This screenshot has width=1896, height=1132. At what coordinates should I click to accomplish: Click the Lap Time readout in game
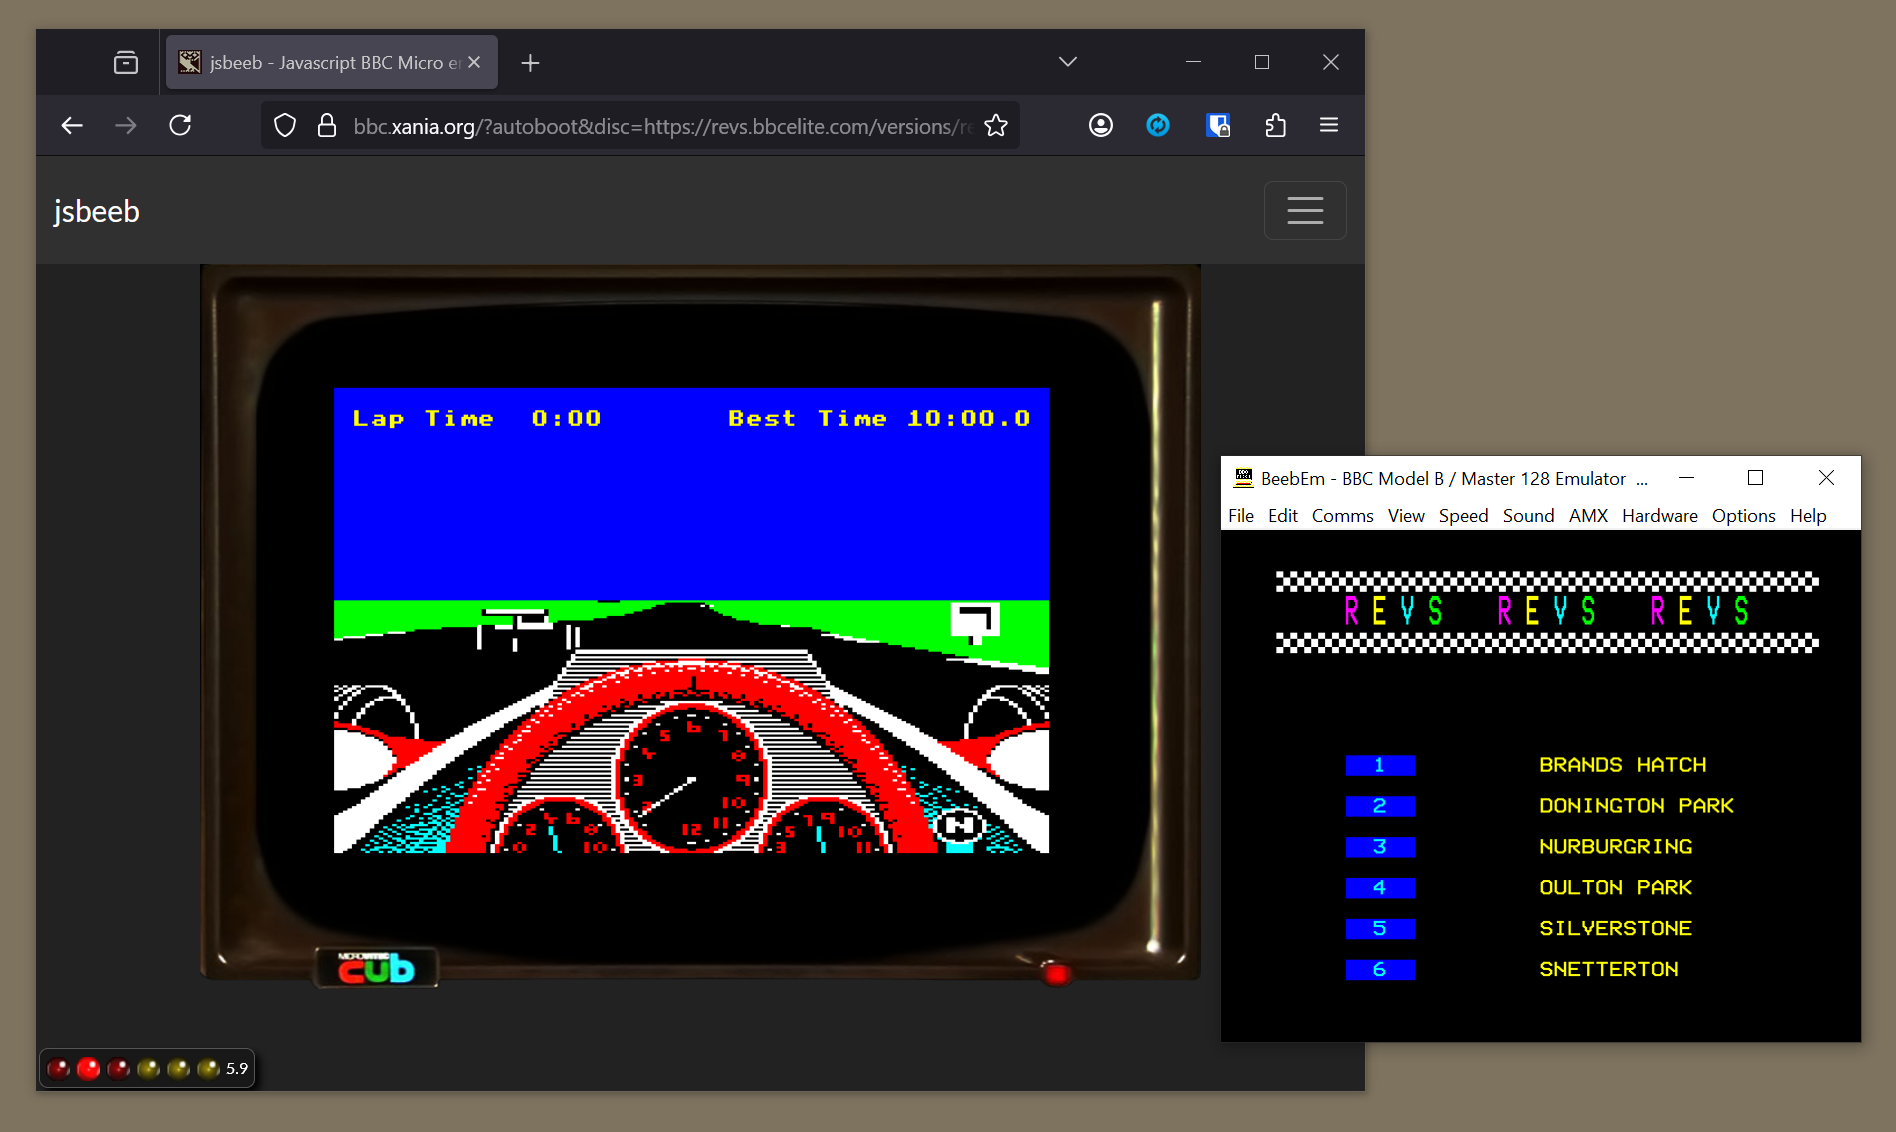click(x=477, y=419)
